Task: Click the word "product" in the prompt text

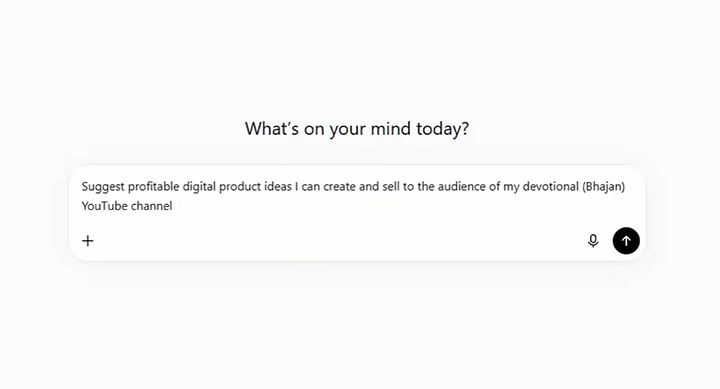Action: [239, 186]
